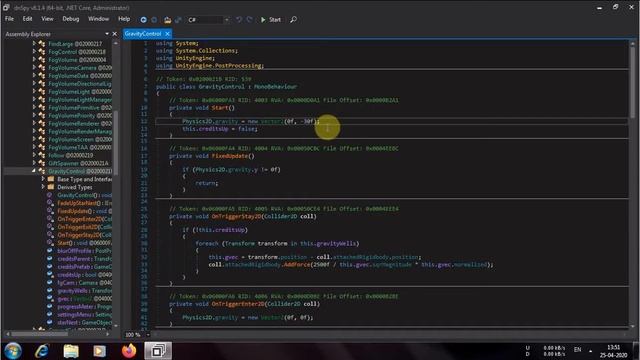Image resolution: width=640 pixels, height=360 pixels.
Task: Open the Debug menu
Action: coord(71,19)
